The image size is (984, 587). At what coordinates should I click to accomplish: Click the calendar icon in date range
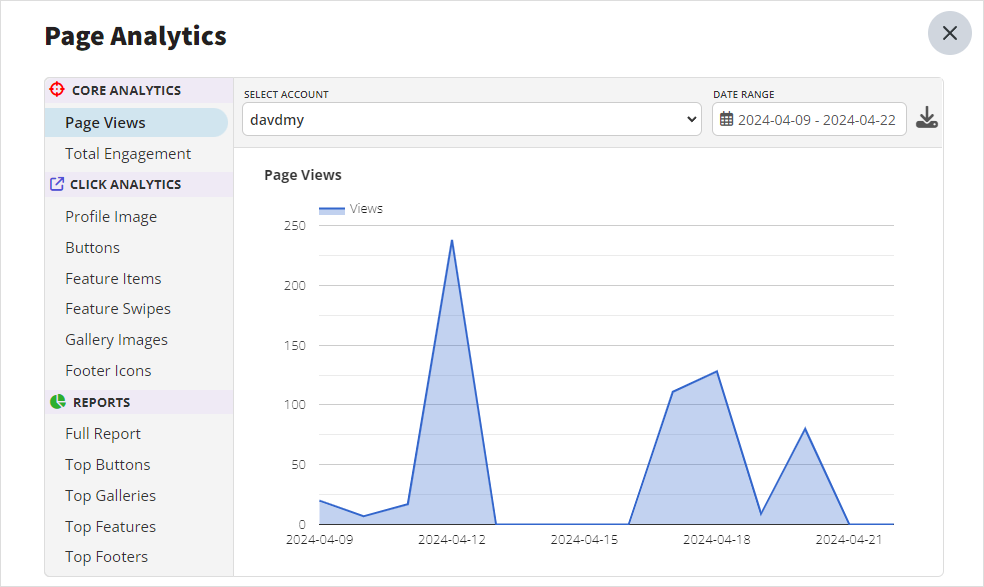726,119
